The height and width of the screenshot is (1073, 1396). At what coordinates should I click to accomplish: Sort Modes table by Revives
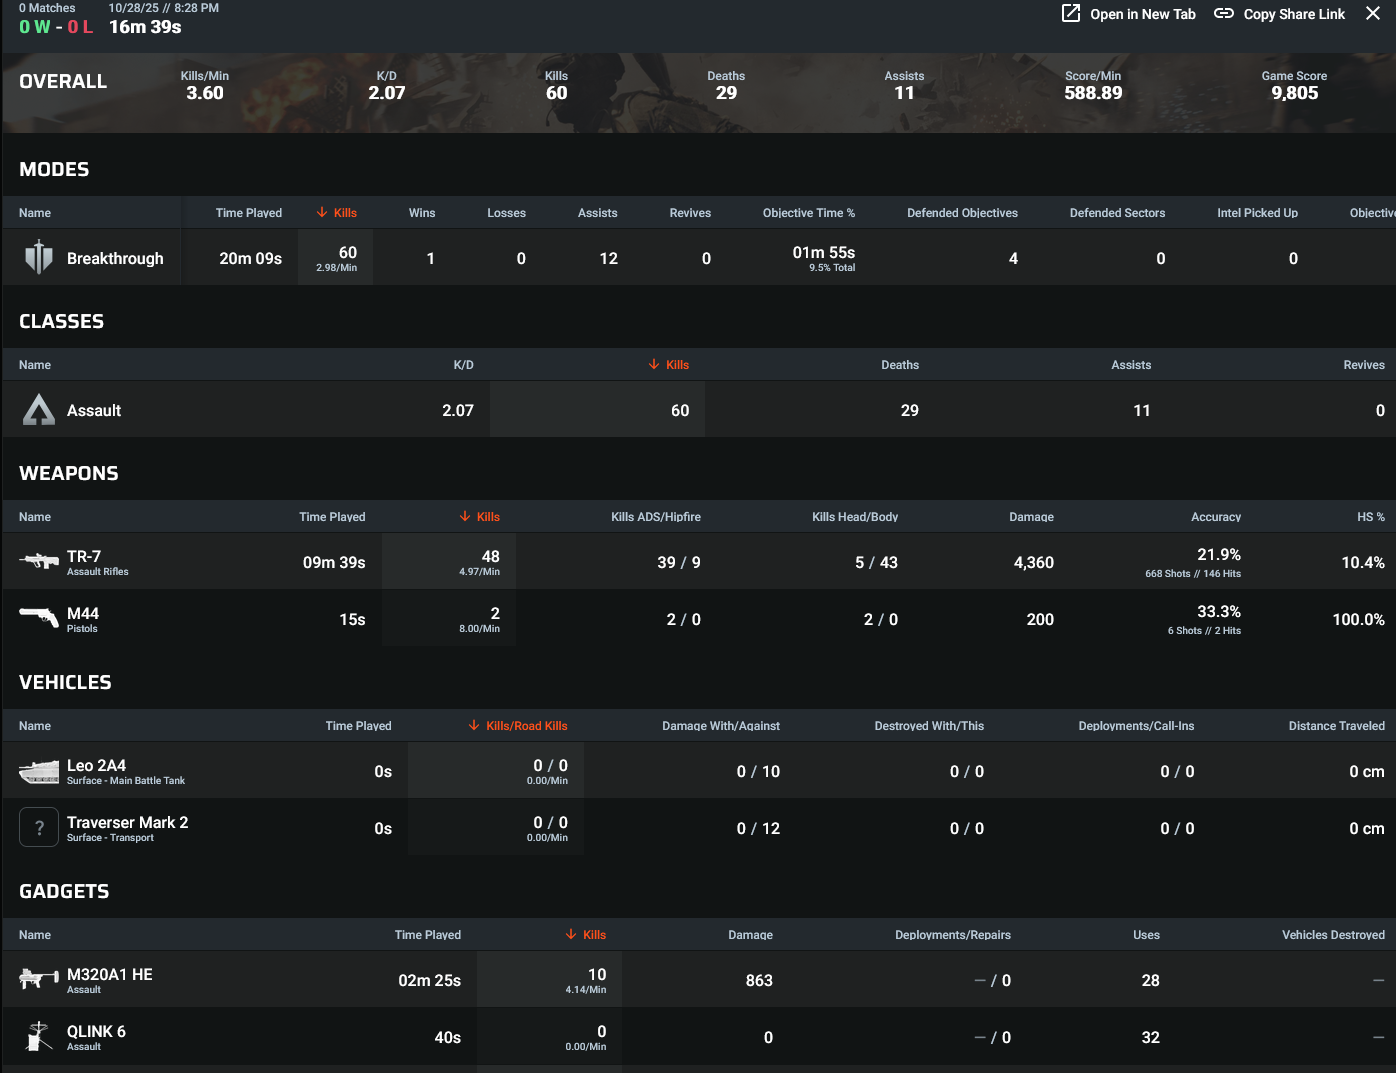tap(691, 213)
